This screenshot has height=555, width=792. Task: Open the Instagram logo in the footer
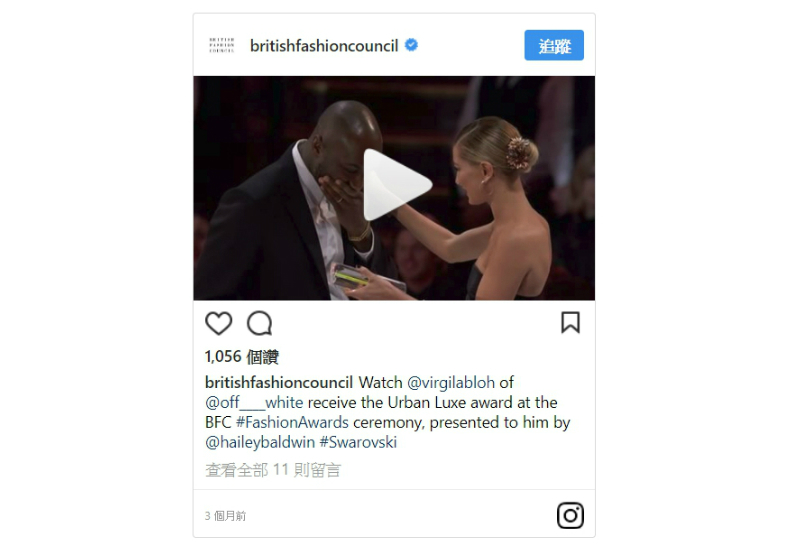pos(570,515)
